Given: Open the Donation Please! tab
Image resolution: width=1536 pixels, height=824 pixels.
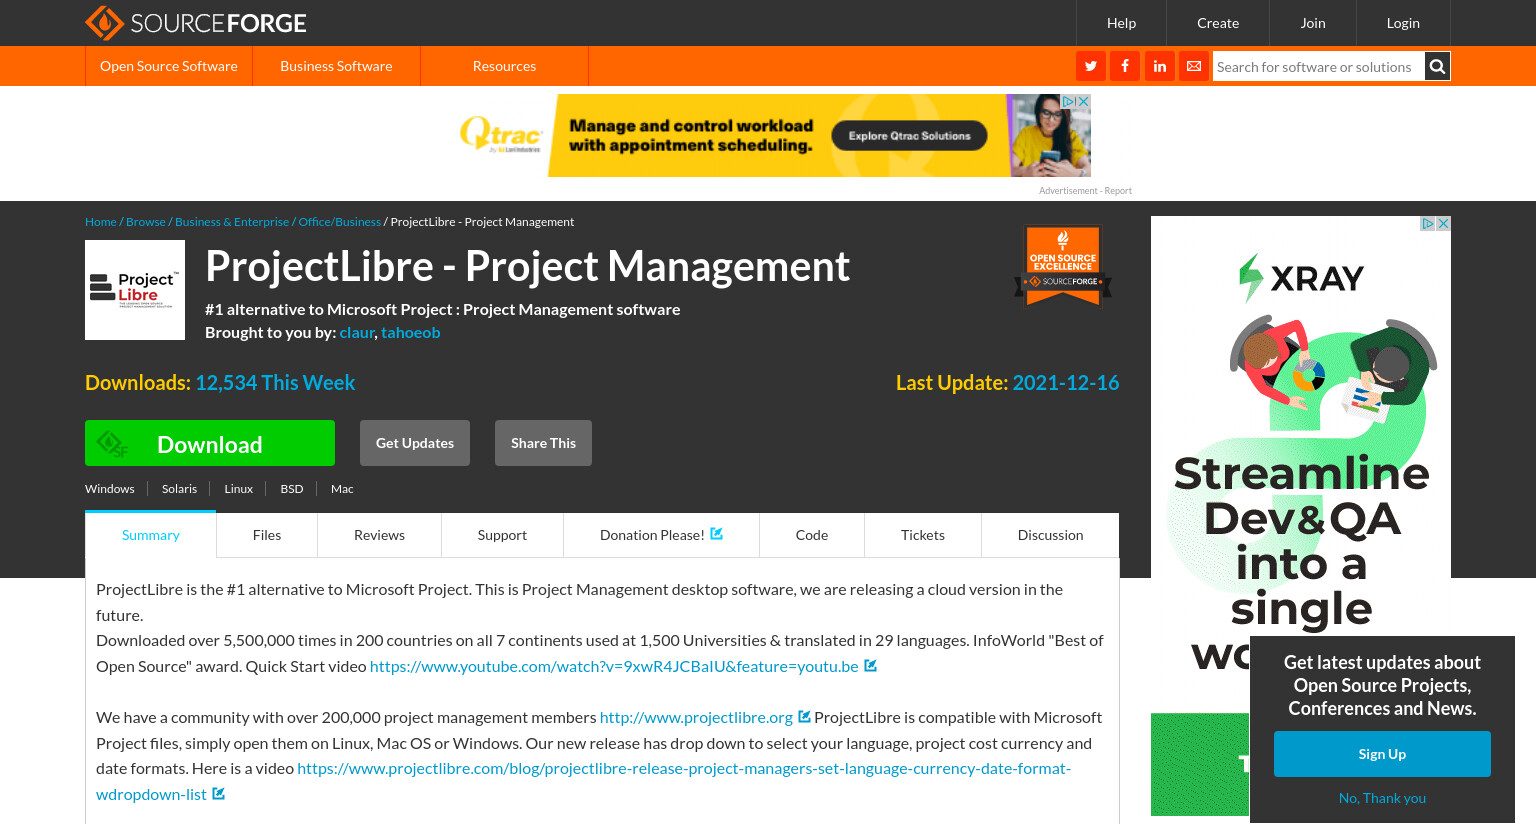Looking at the screenshot, I should click(x=661, y=535).
